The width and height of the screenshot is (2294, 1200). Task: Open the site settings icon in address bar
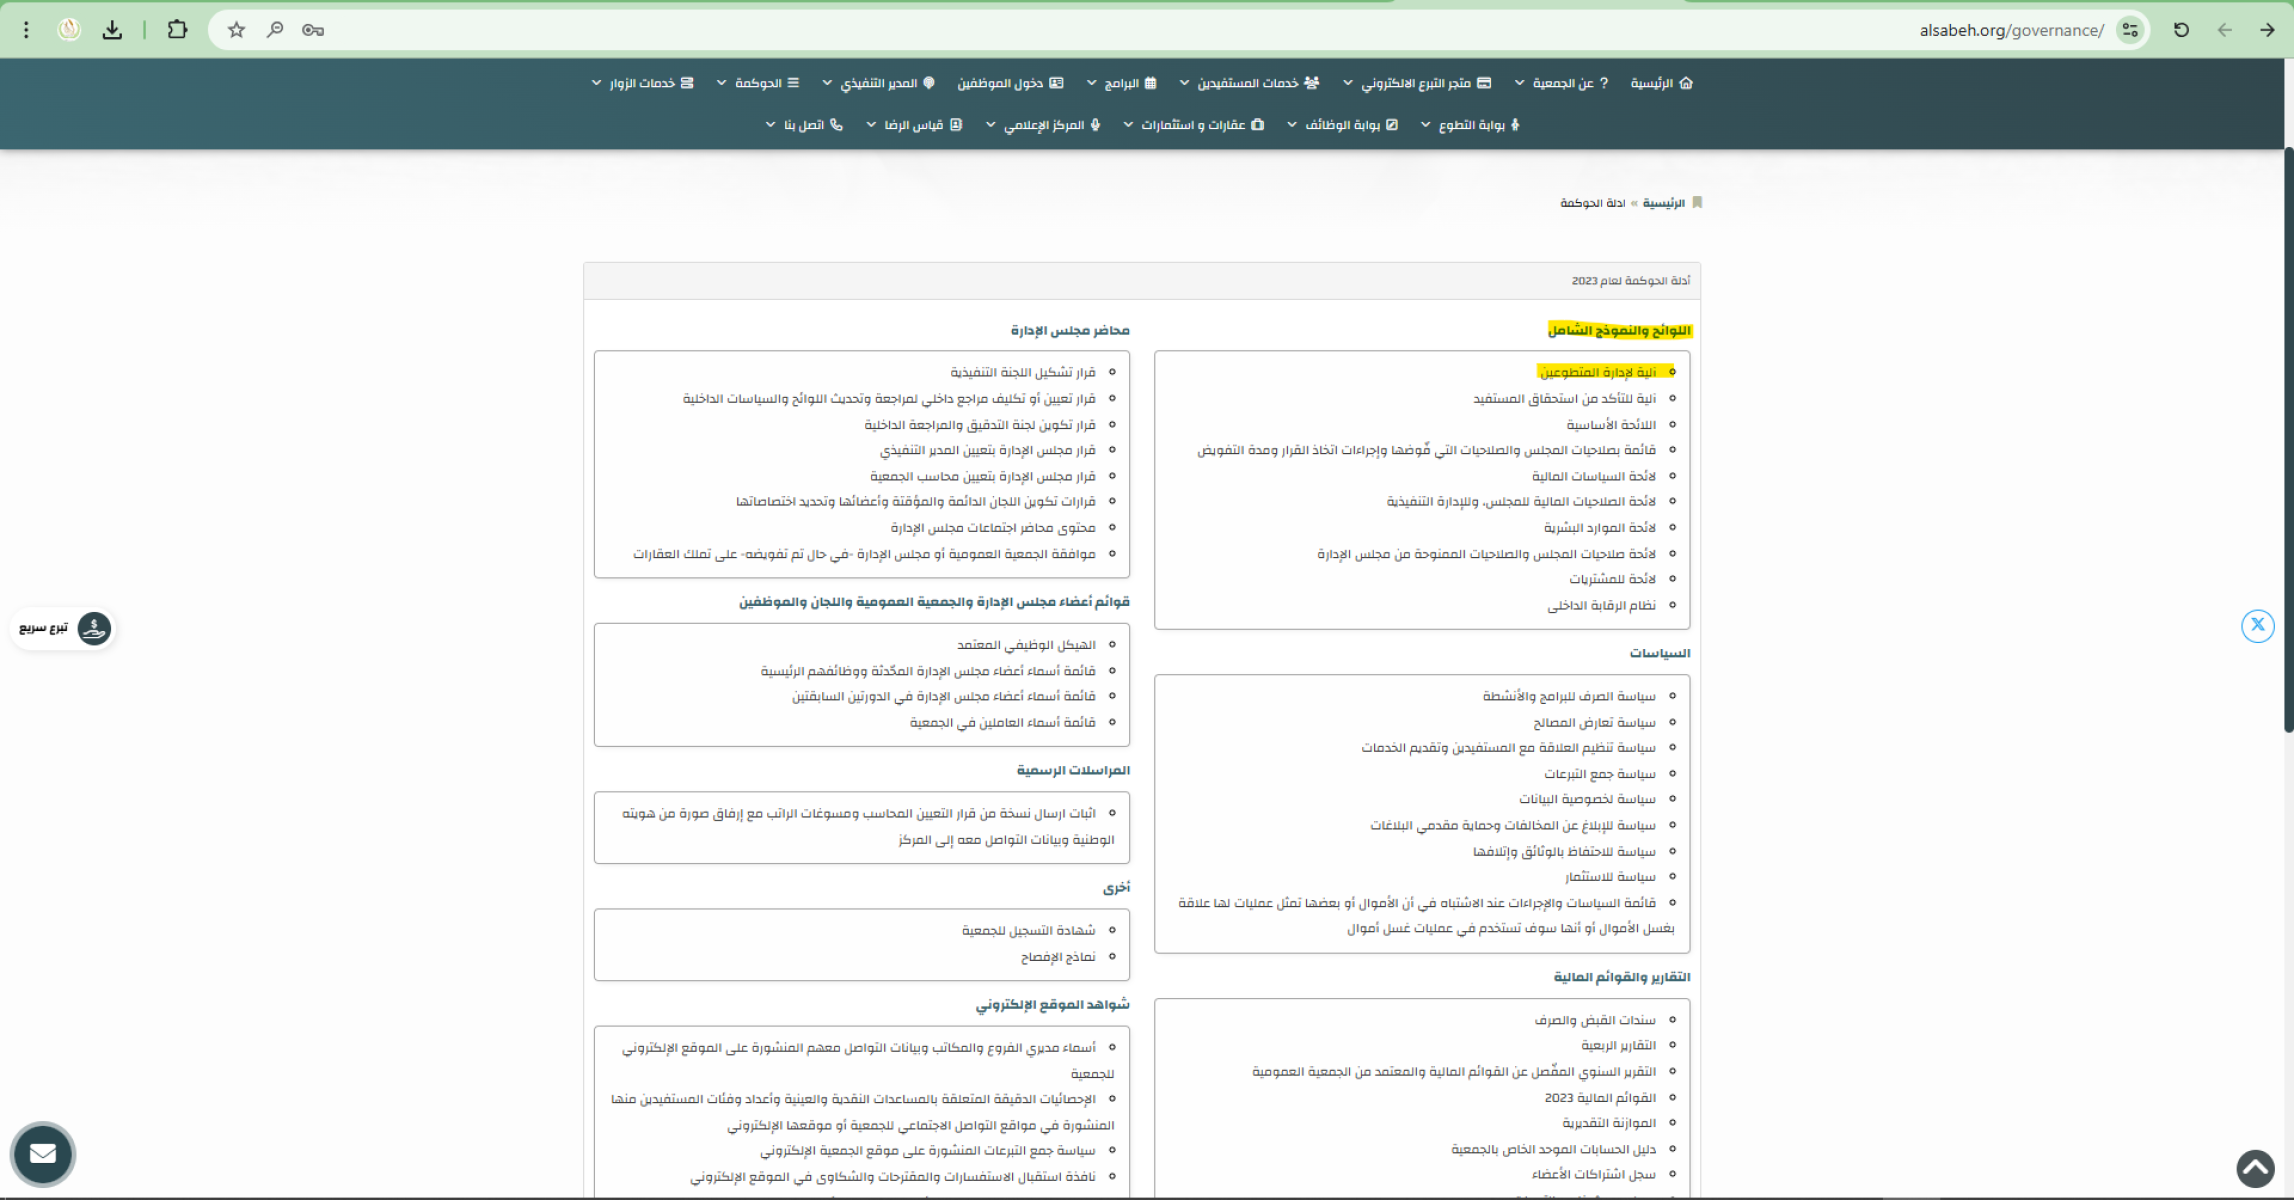pyautogui.click(x=2130, y=30)
